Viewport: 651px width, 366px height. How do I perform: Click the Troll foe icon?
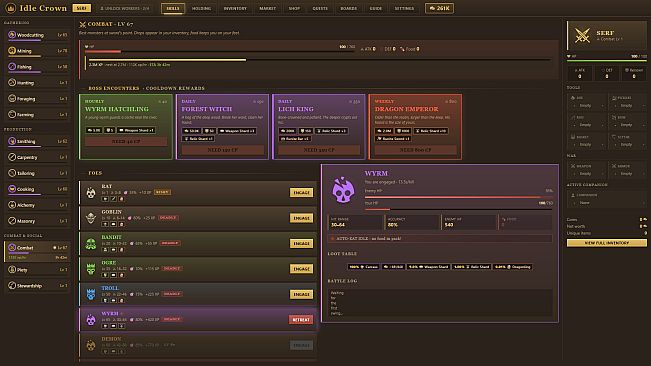pos(91,294)
